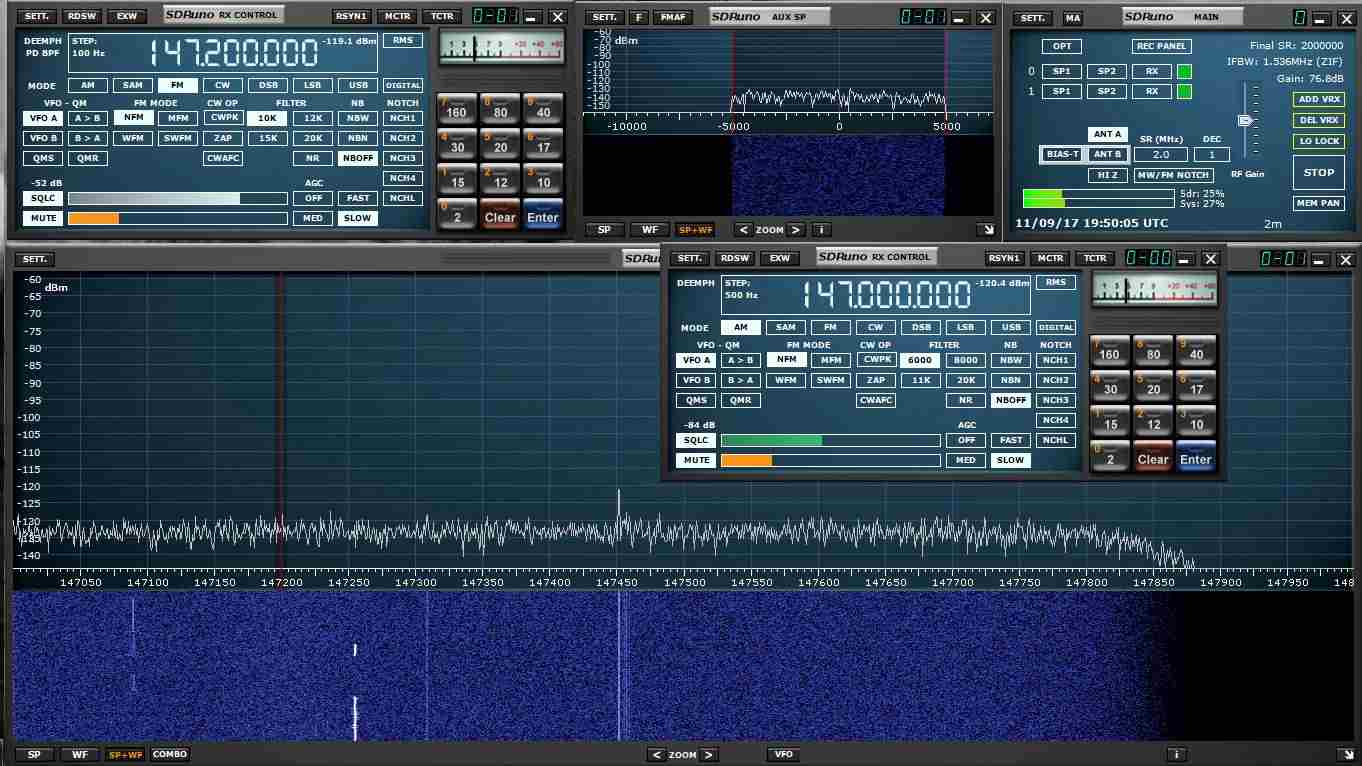This screenshot has height=766, width=1362.
Task: Adjust volume bar in lower RX Control
Action: [x=831, y=460]
